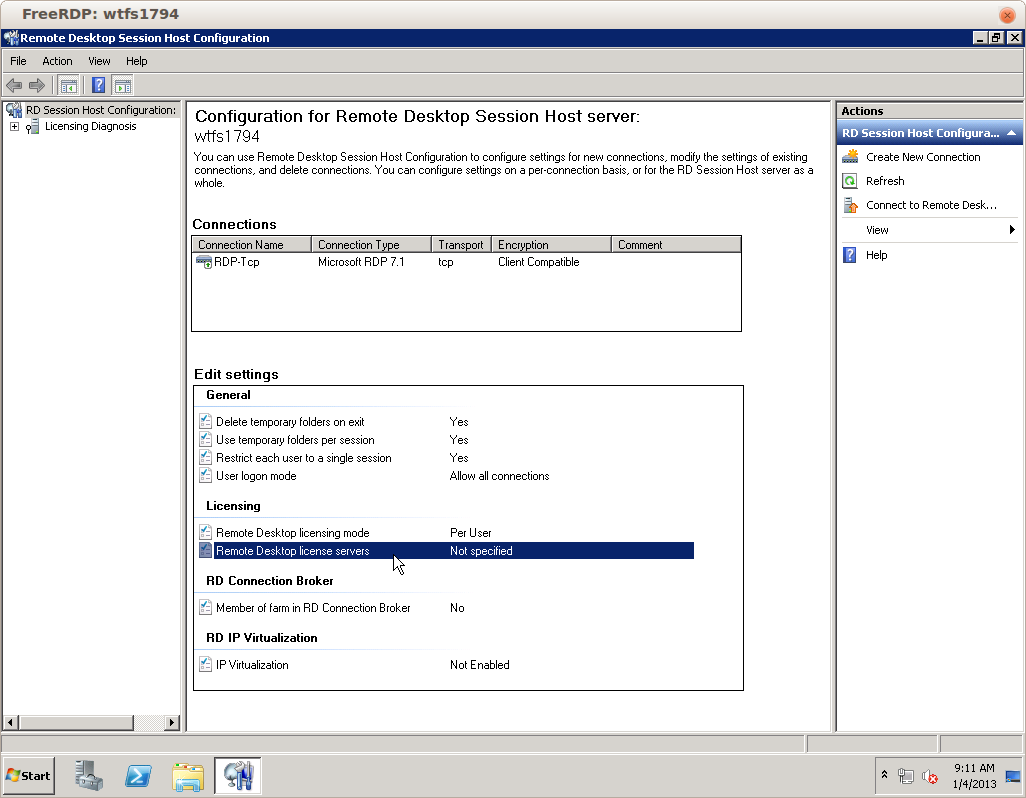
Task: Click the tree pane horizontal scrollbar thumb
Action: 76,723
